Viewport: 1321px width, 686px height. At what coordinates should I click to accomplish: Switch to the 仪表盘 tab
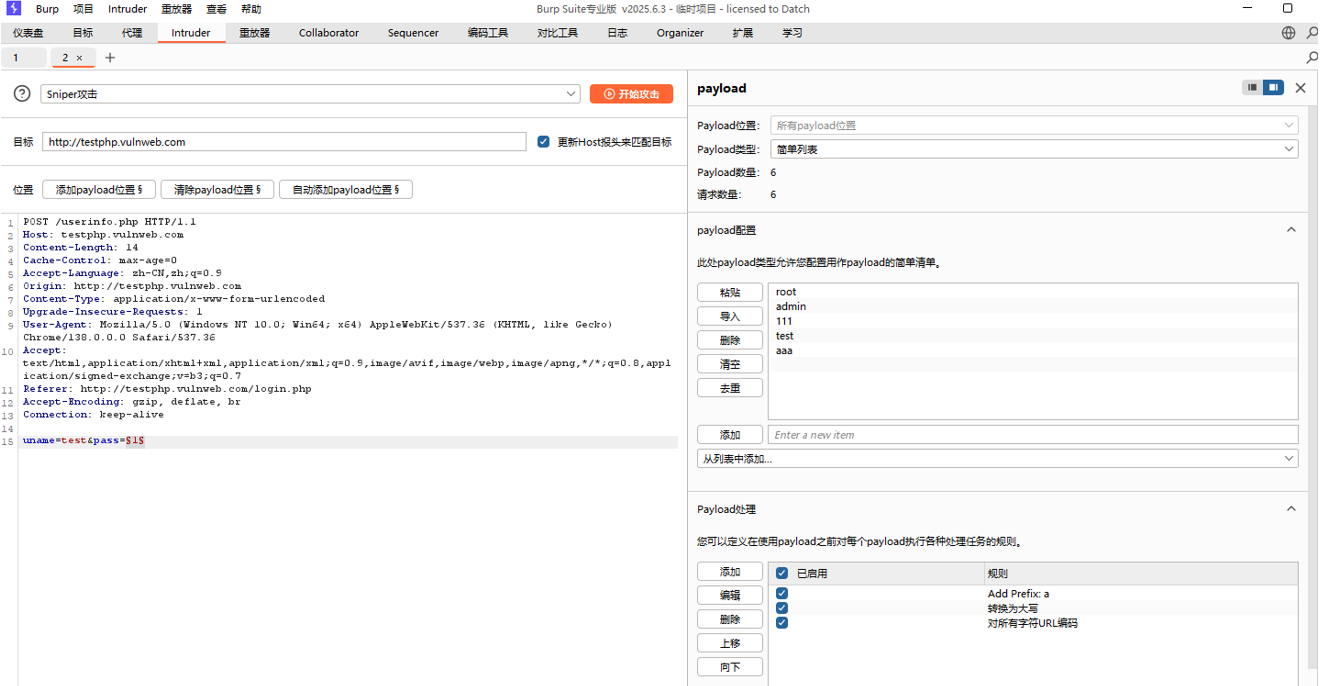(28, 33)
